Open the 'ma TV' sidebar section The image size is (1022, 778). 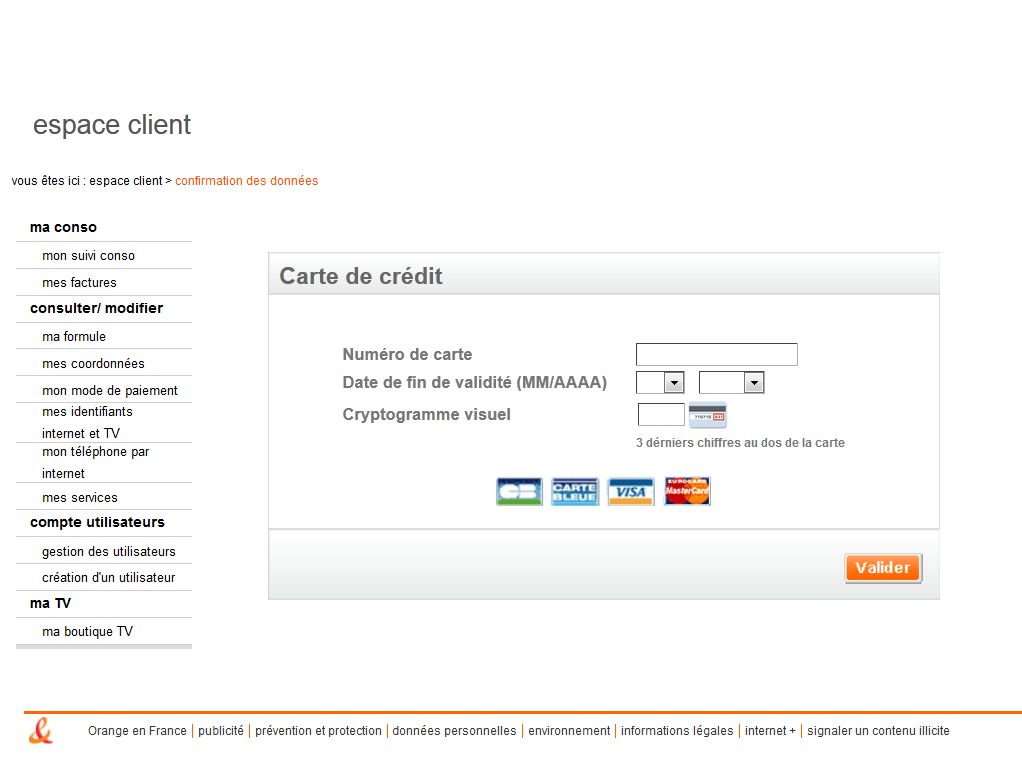50,603
